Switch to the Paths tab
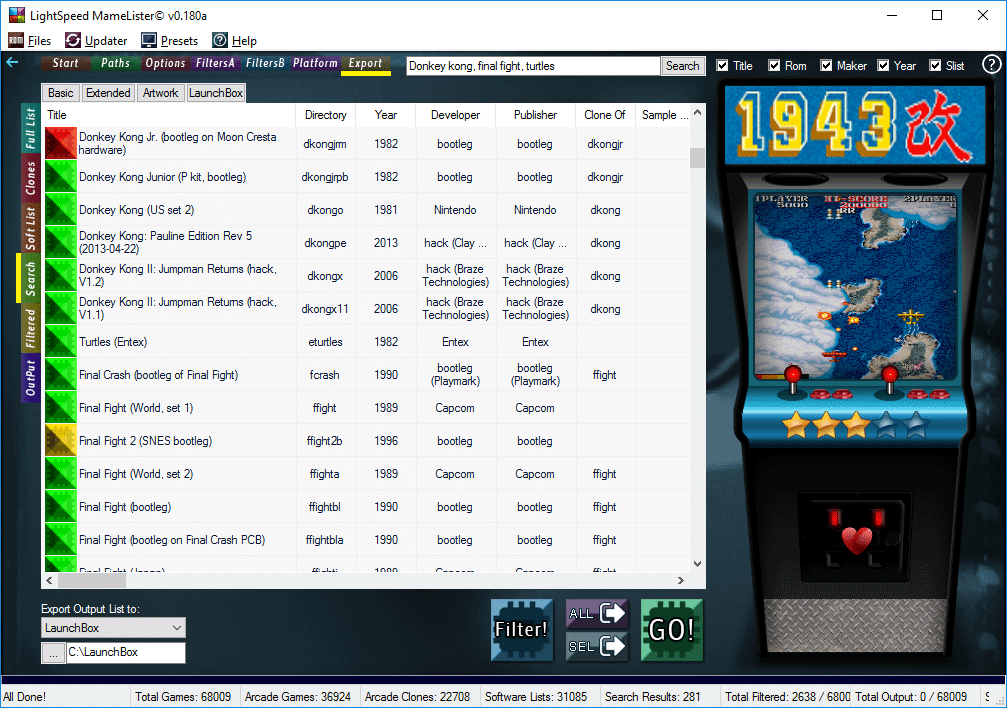The image size is (1007, 708). (115, 63)
